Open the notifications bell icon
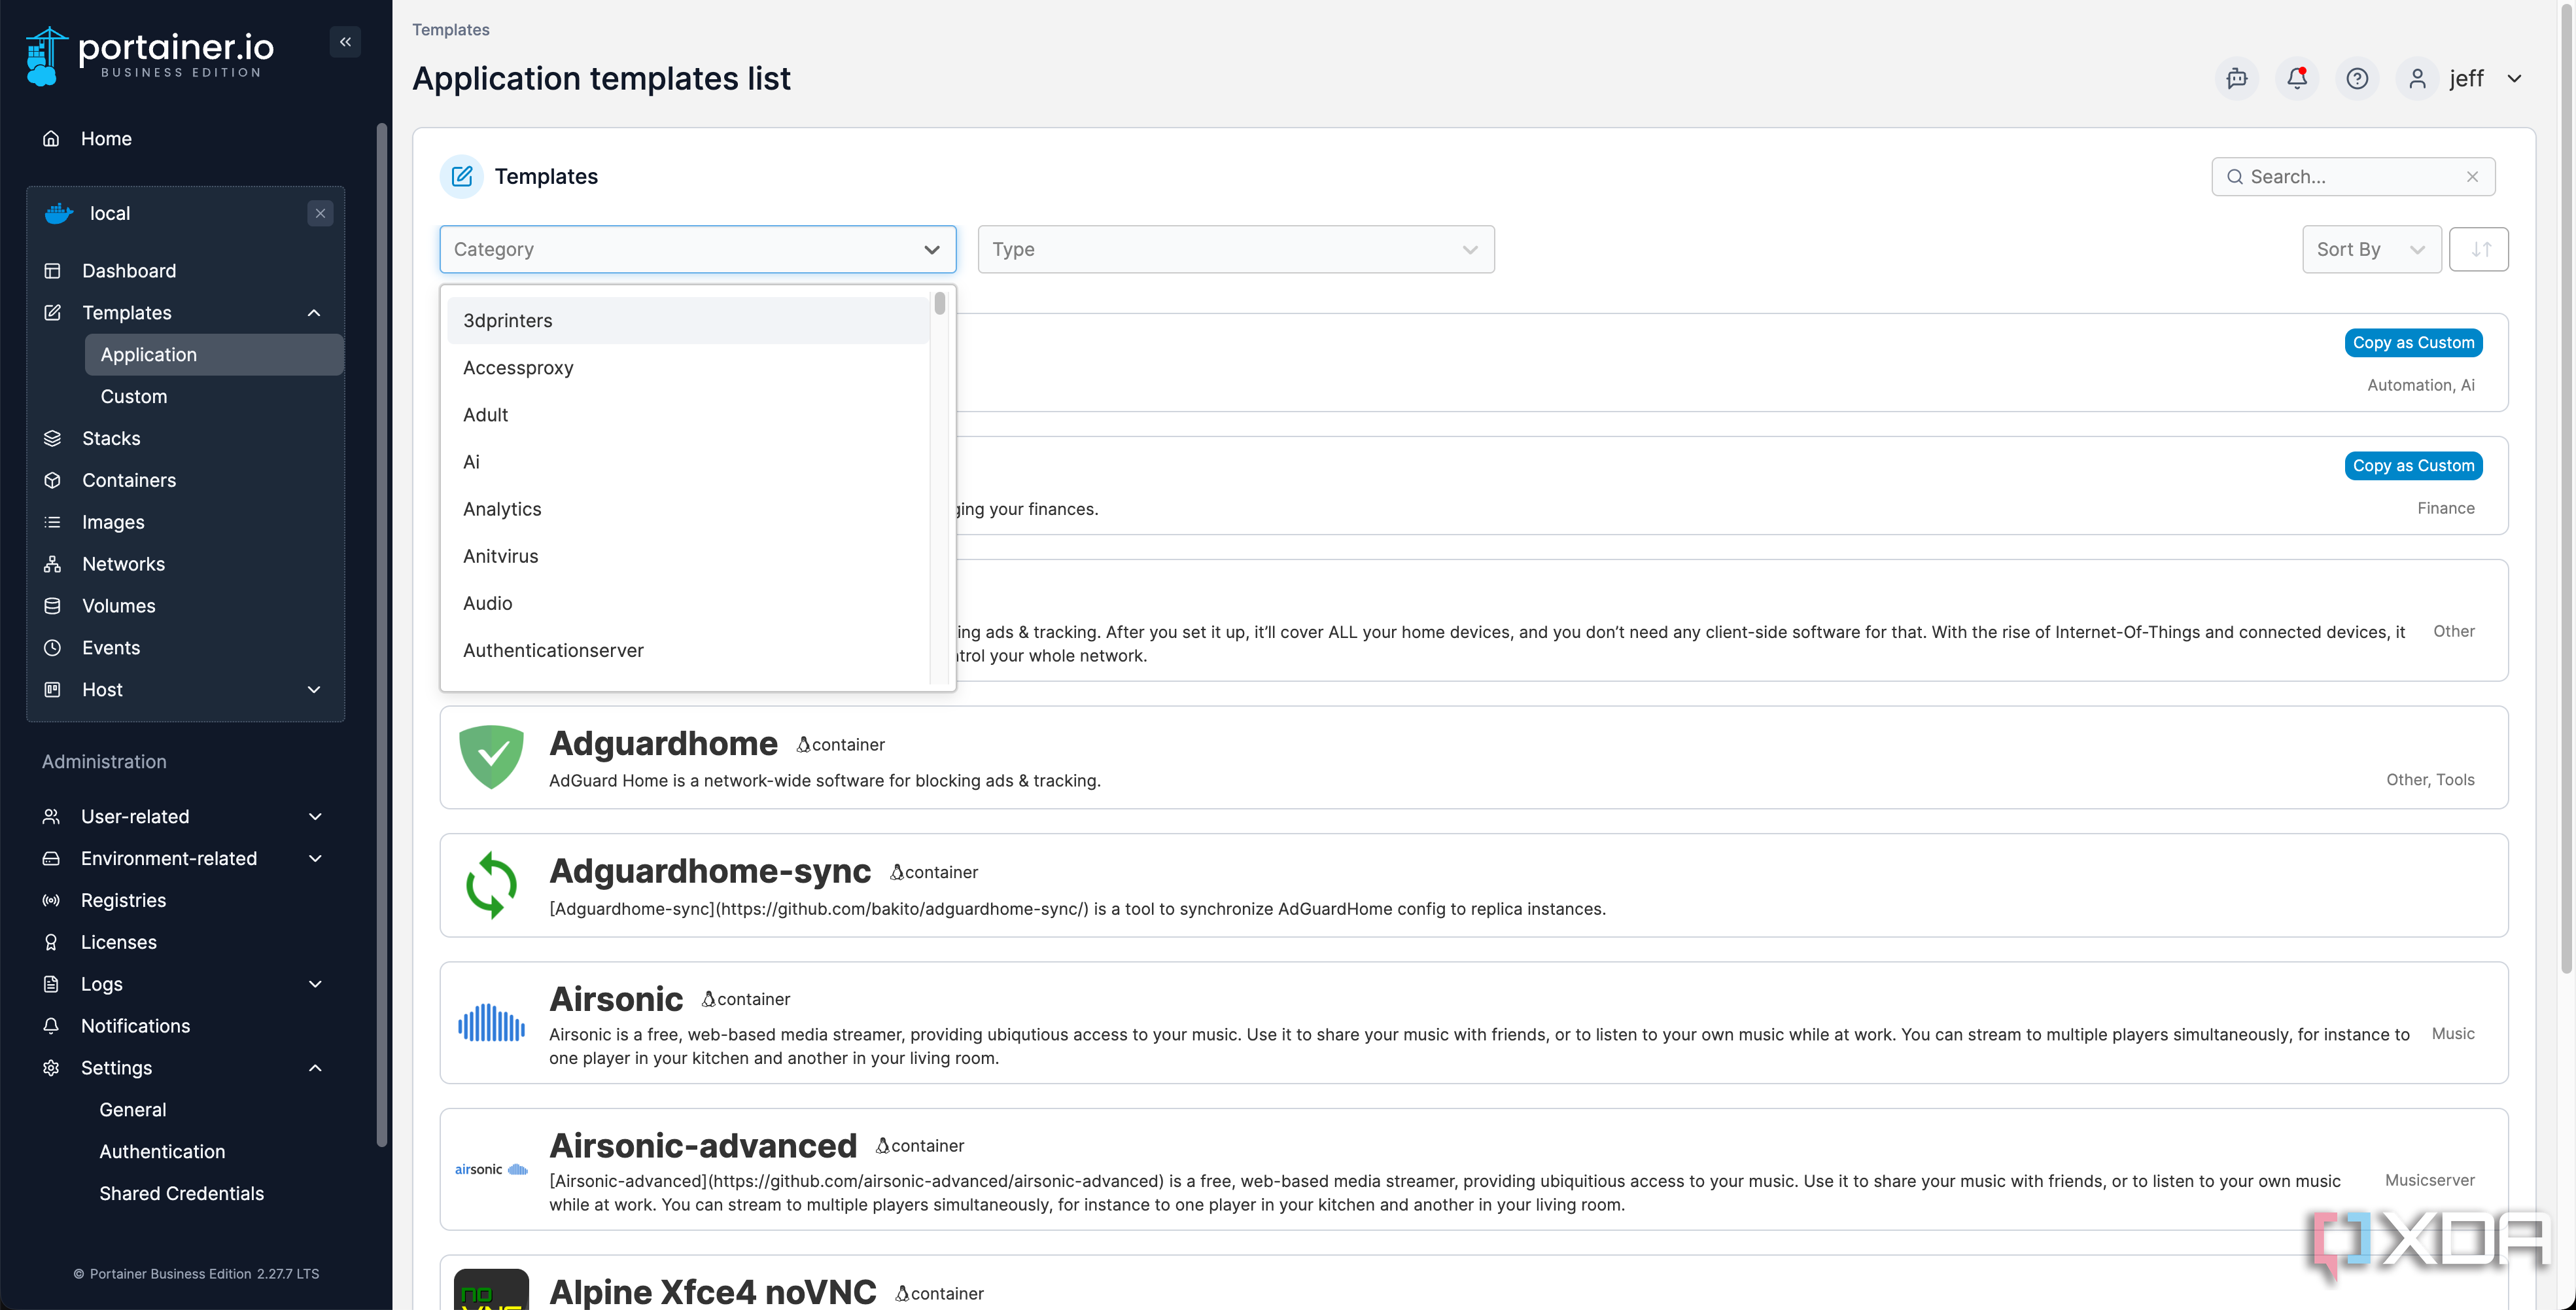Screen dimensions: 2576x1310 coord(2297,78)
